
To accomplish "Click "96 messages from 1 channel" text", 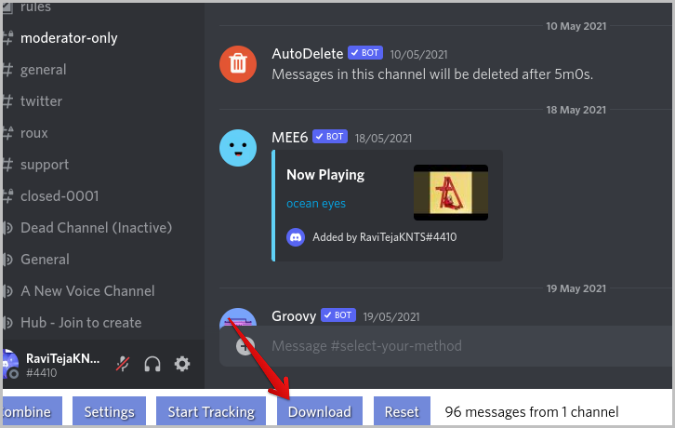I will [532, 412].
